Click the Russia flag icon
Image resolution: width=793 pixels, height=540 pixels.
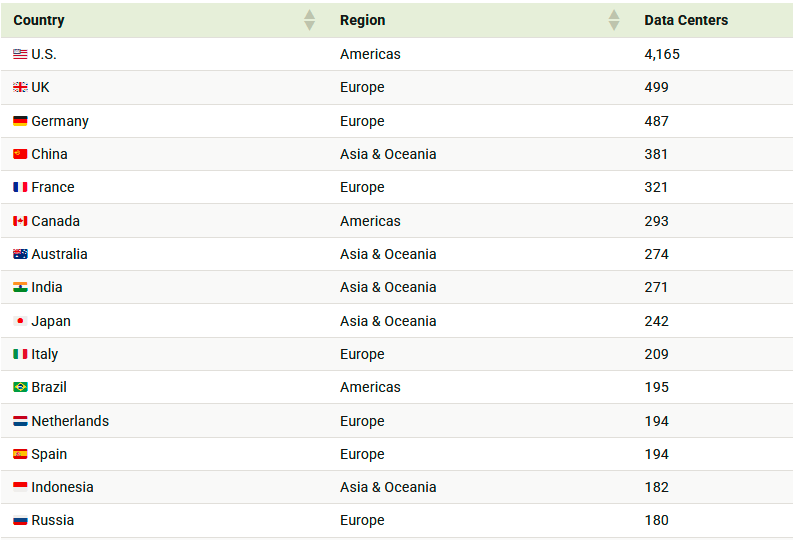point(20,520)
